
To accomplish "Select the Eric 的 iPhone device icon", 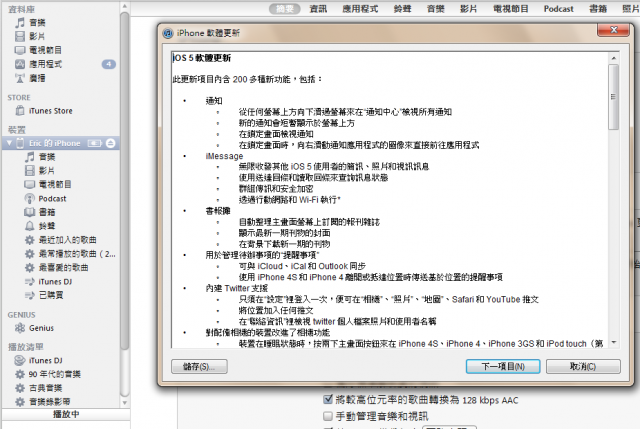I will (20, 143).
